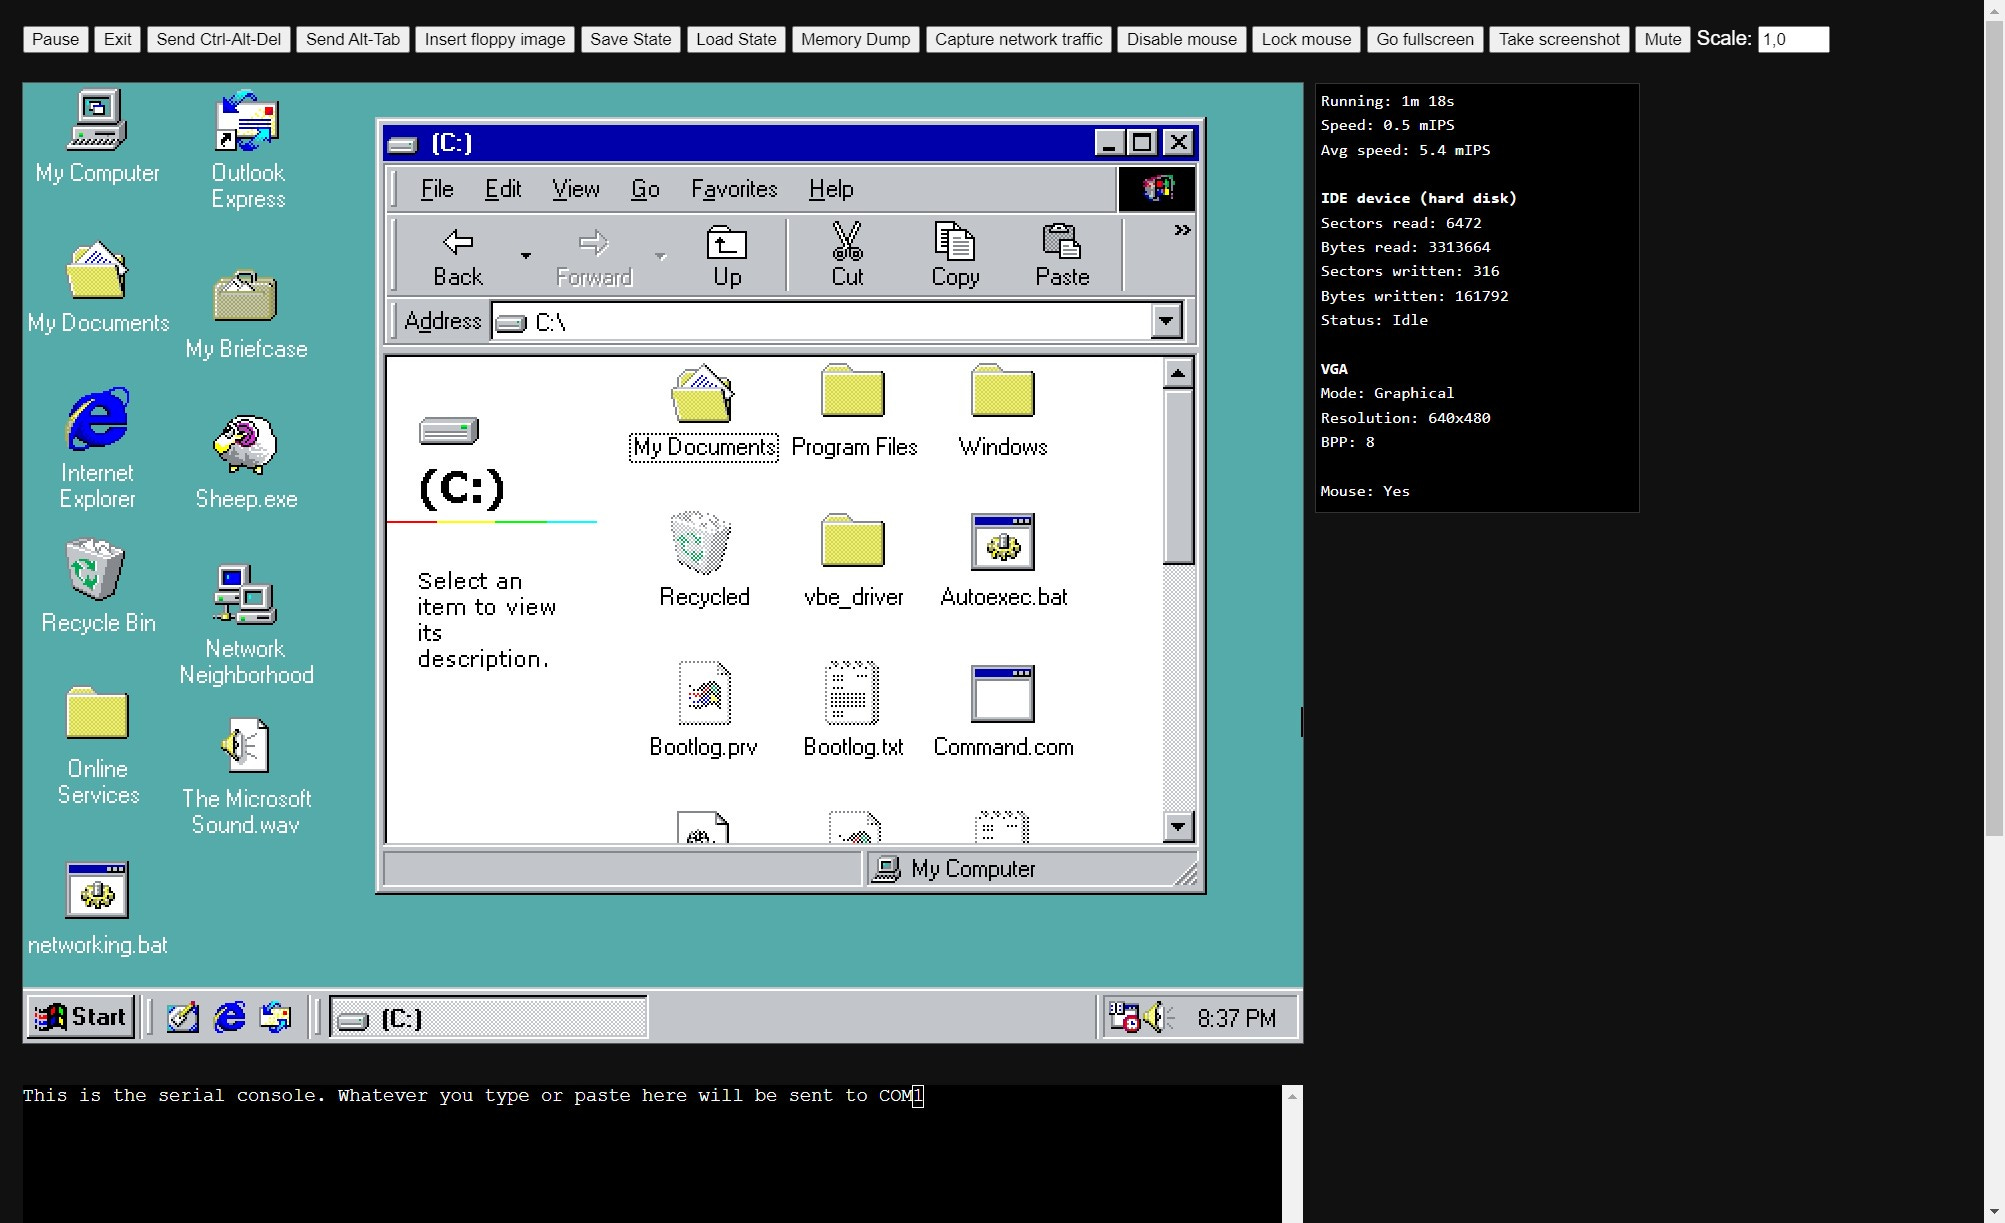Click scroll up arrow in C: window
2005x1223 pixels.
pos(1178,373)
